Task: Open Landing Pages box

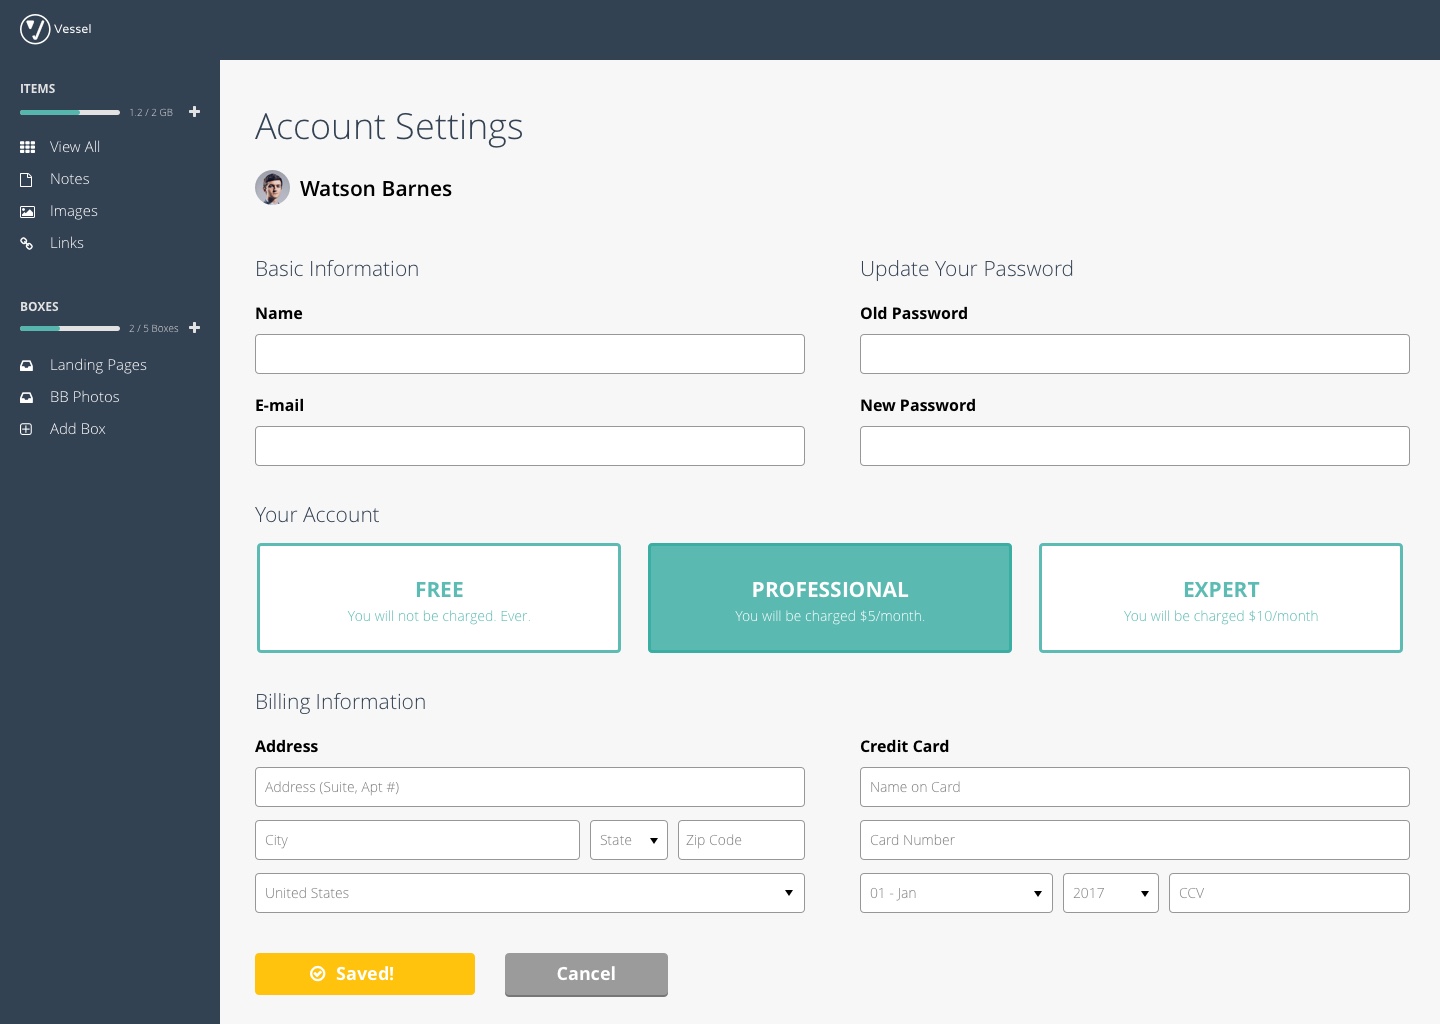Action: [x=98, y=365]
